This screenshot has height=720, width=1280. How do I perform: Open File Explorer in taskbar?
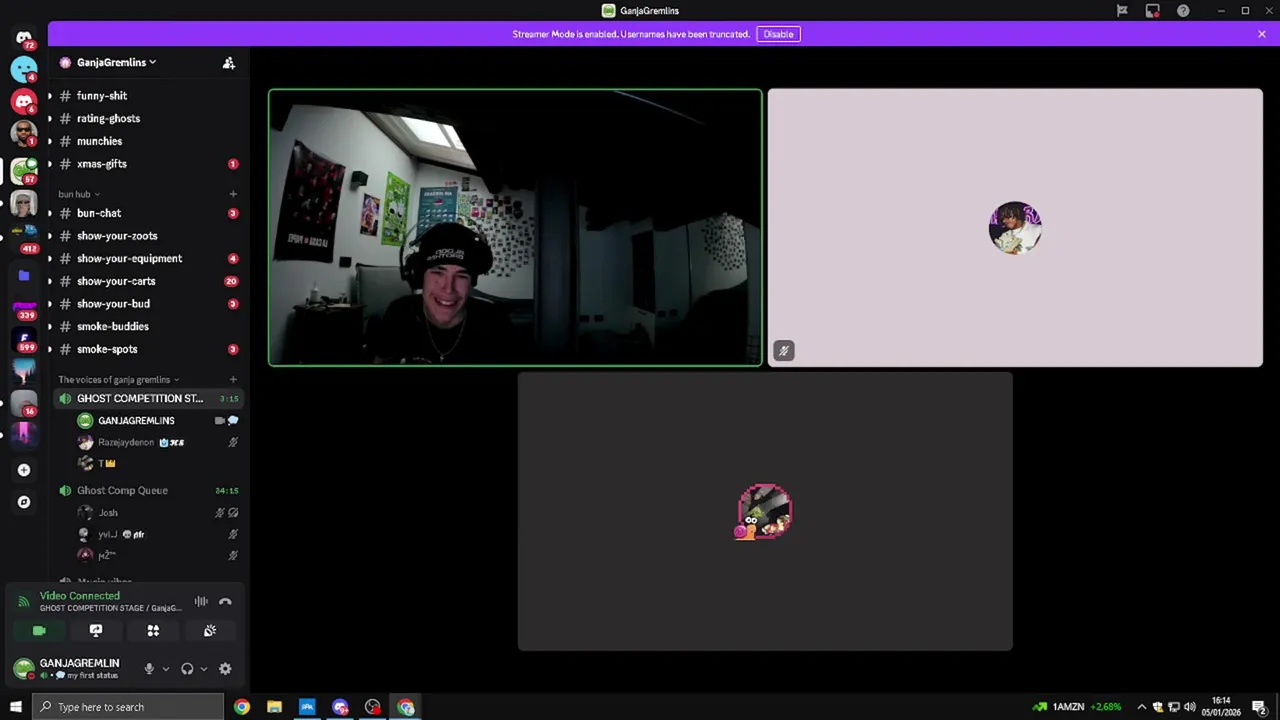274,707
